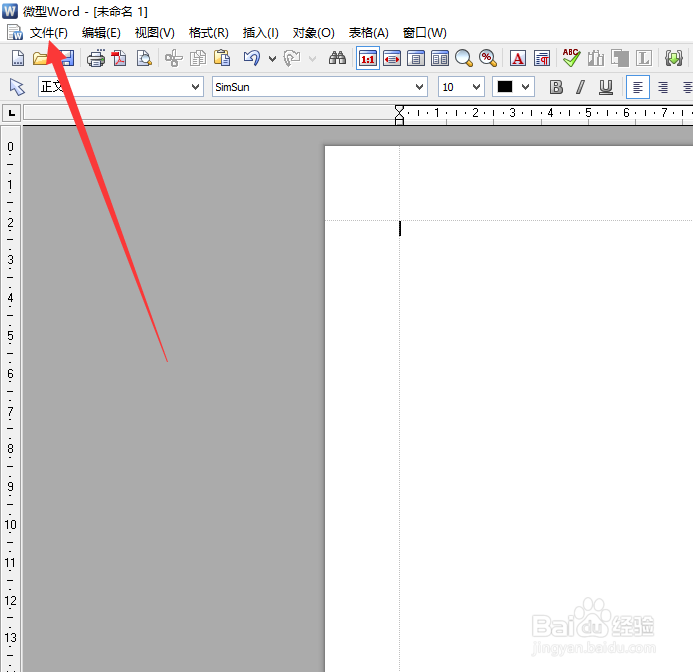Click the New document icon

tap(18, 58)
